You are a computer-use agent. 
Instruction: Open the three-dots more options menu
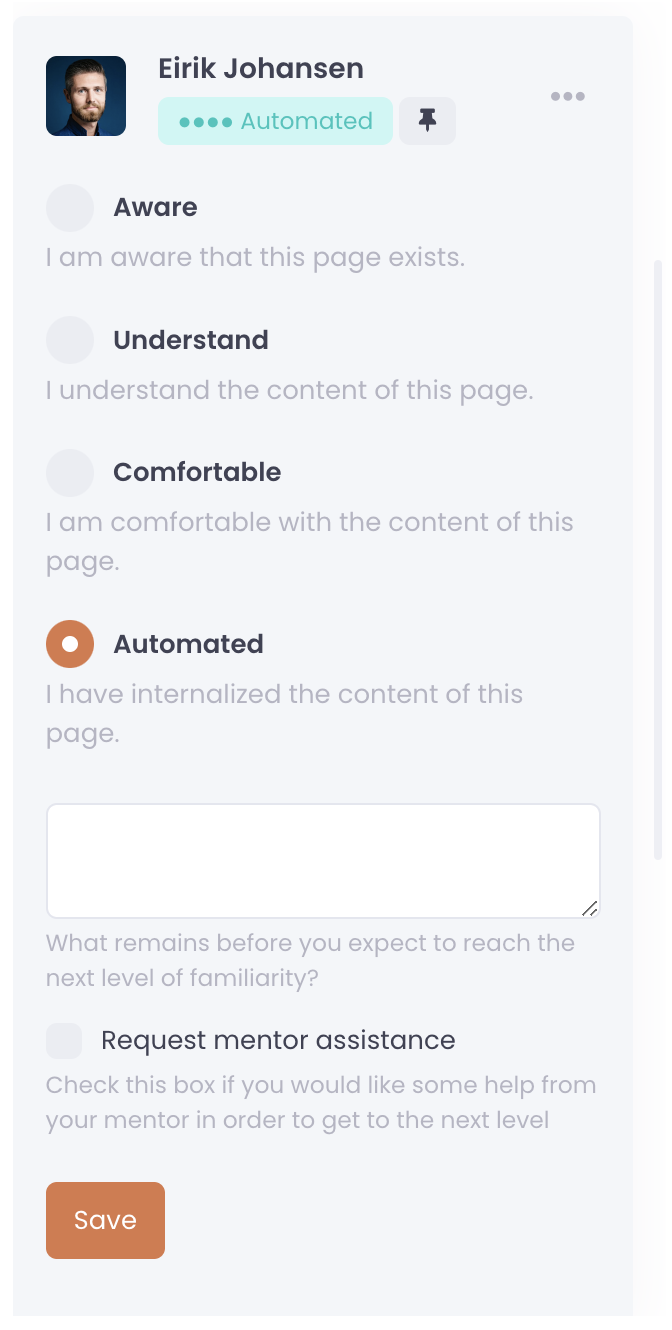567,97
